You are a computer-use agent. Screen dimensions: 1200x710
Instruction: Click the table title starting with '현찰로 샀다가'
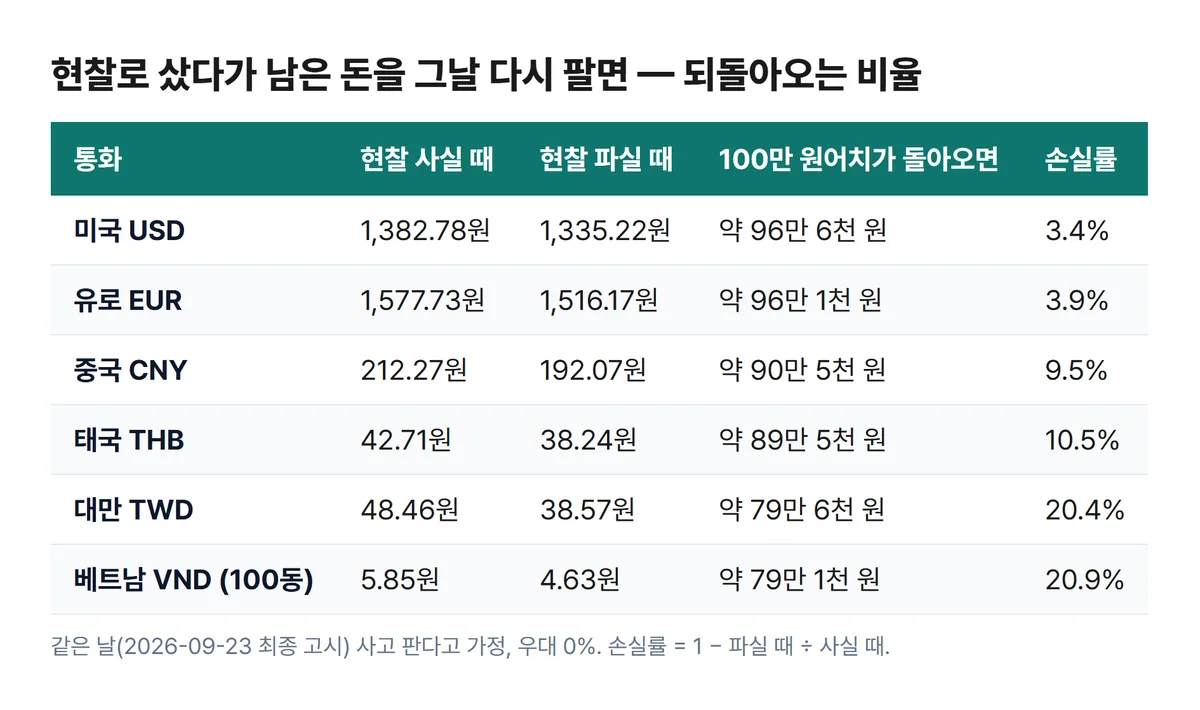point(485,77)
